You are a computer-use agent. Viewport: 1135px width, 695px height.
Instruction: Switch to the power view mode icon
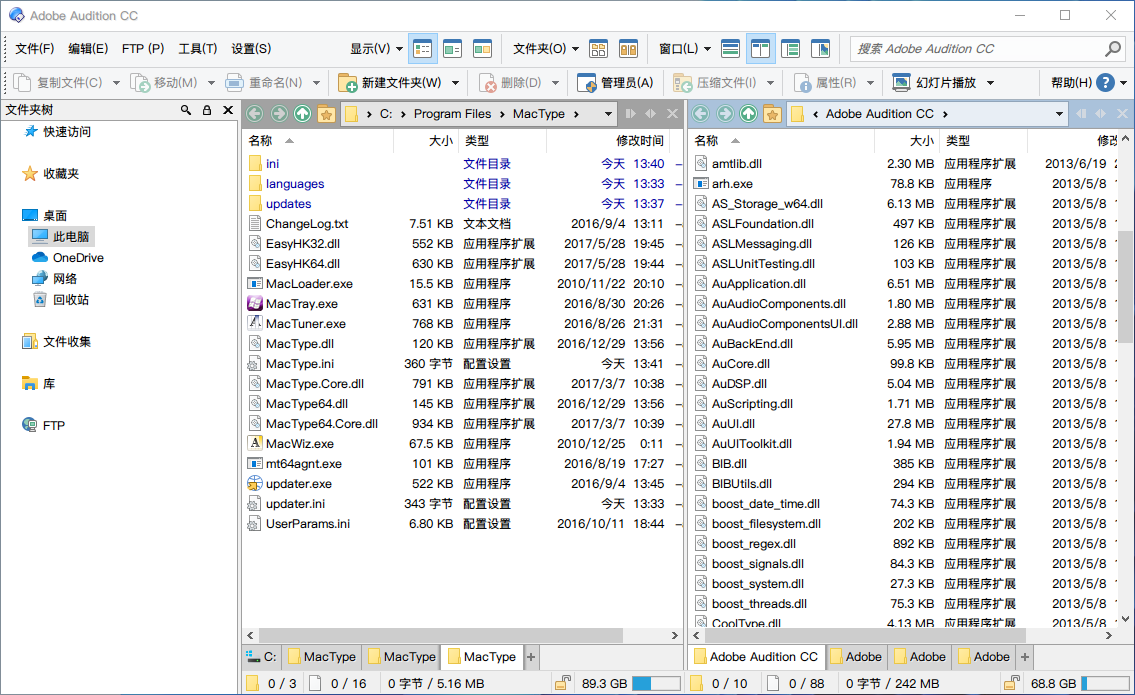(x=452, y=49)
